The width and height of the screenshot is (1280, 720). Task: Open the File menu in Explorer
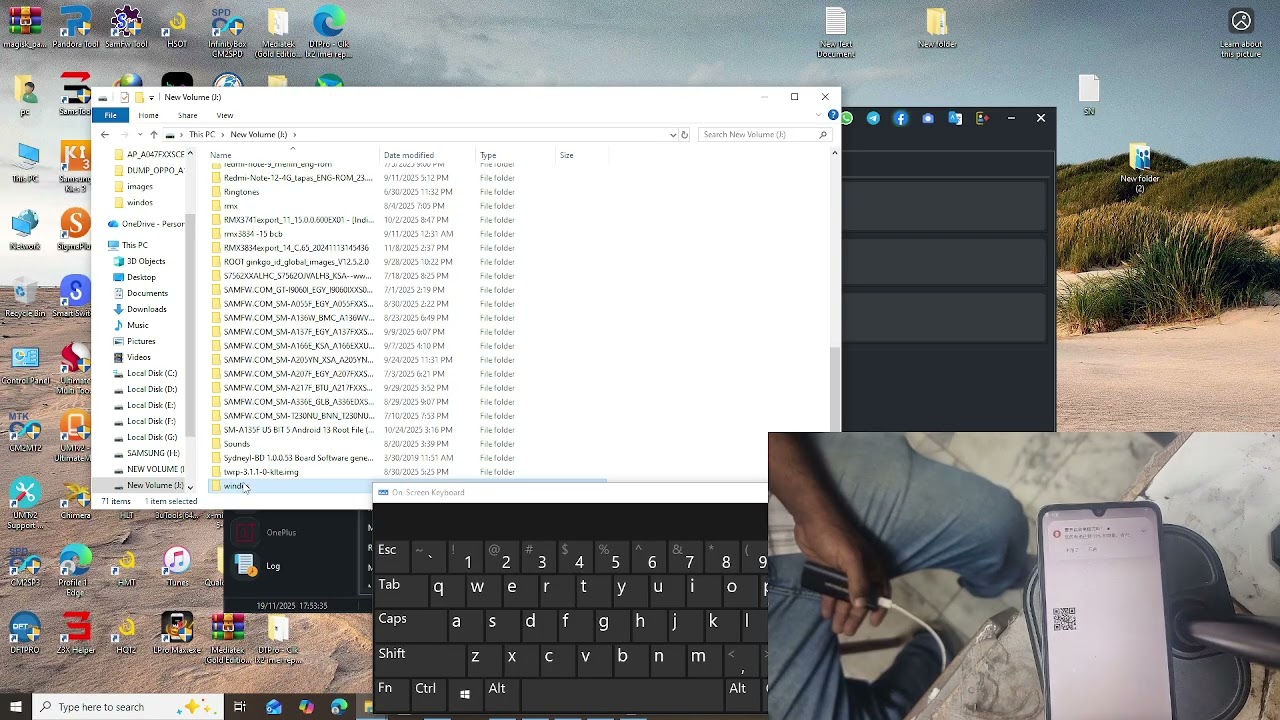[x=111, y=115]
